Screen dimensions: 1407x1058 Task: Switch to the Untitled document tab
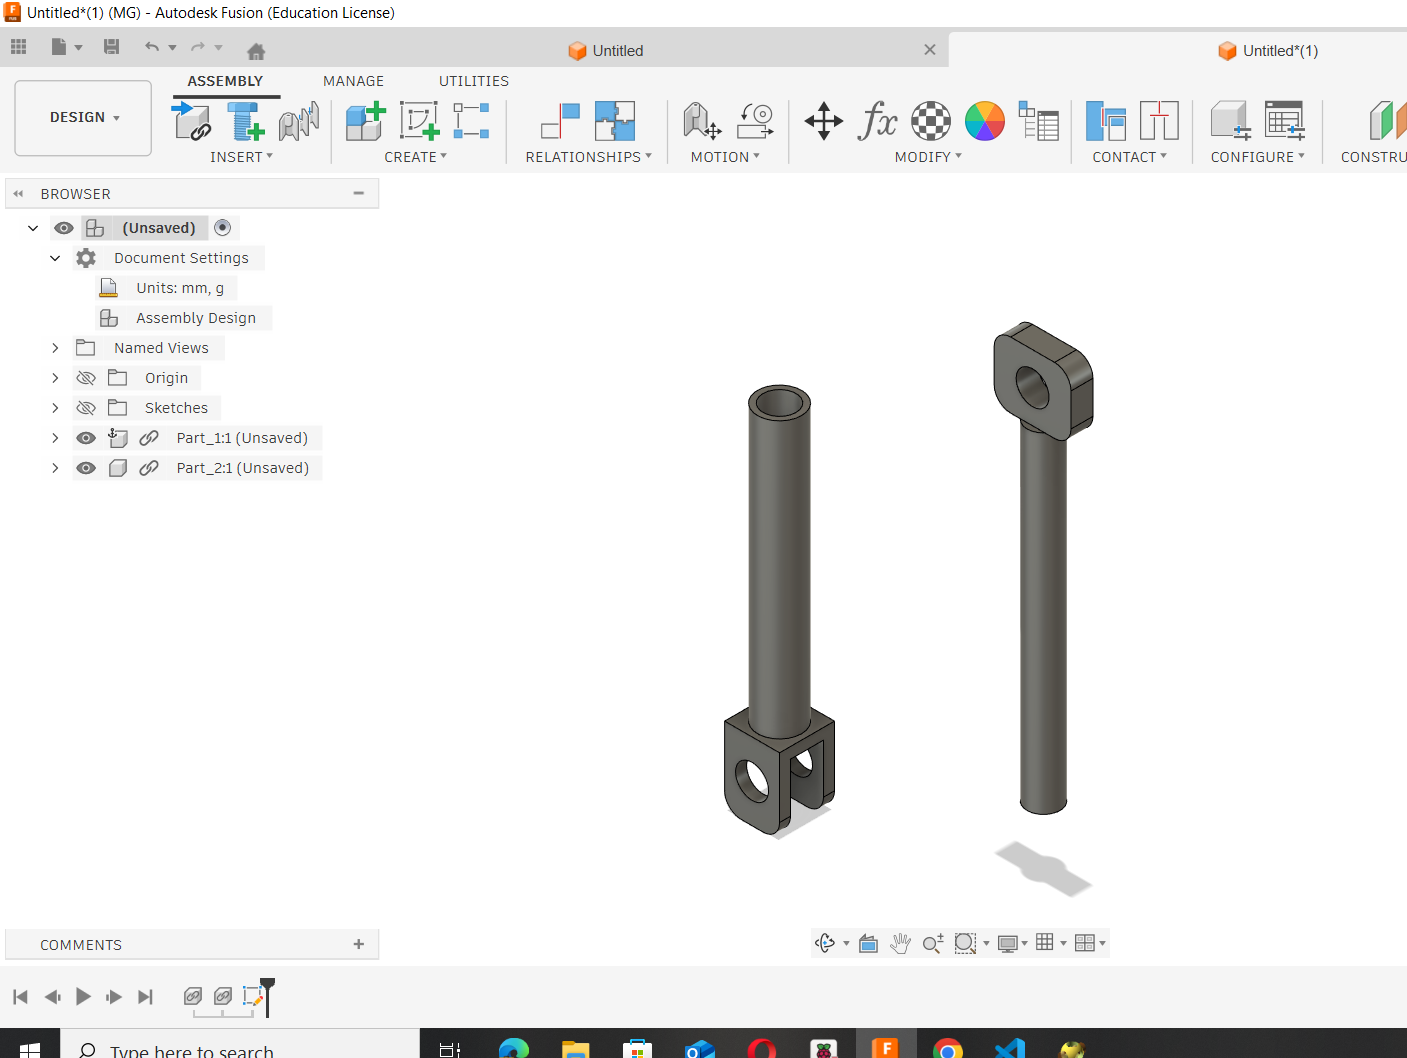click(x=606, y=51)
